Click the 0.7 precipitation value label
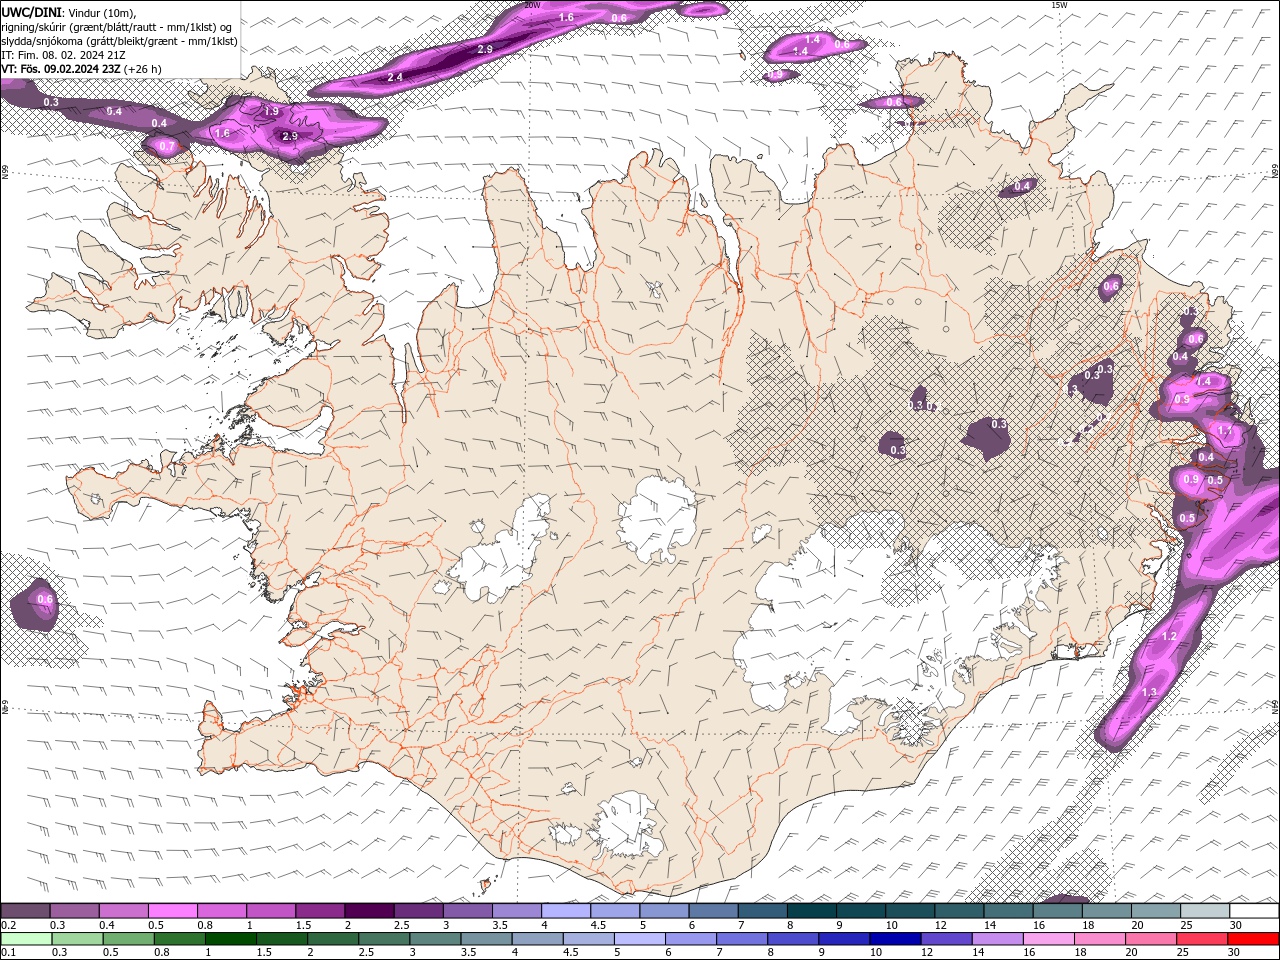The width and height of the screenshot is (1280, 960). (x=167, y=147)
